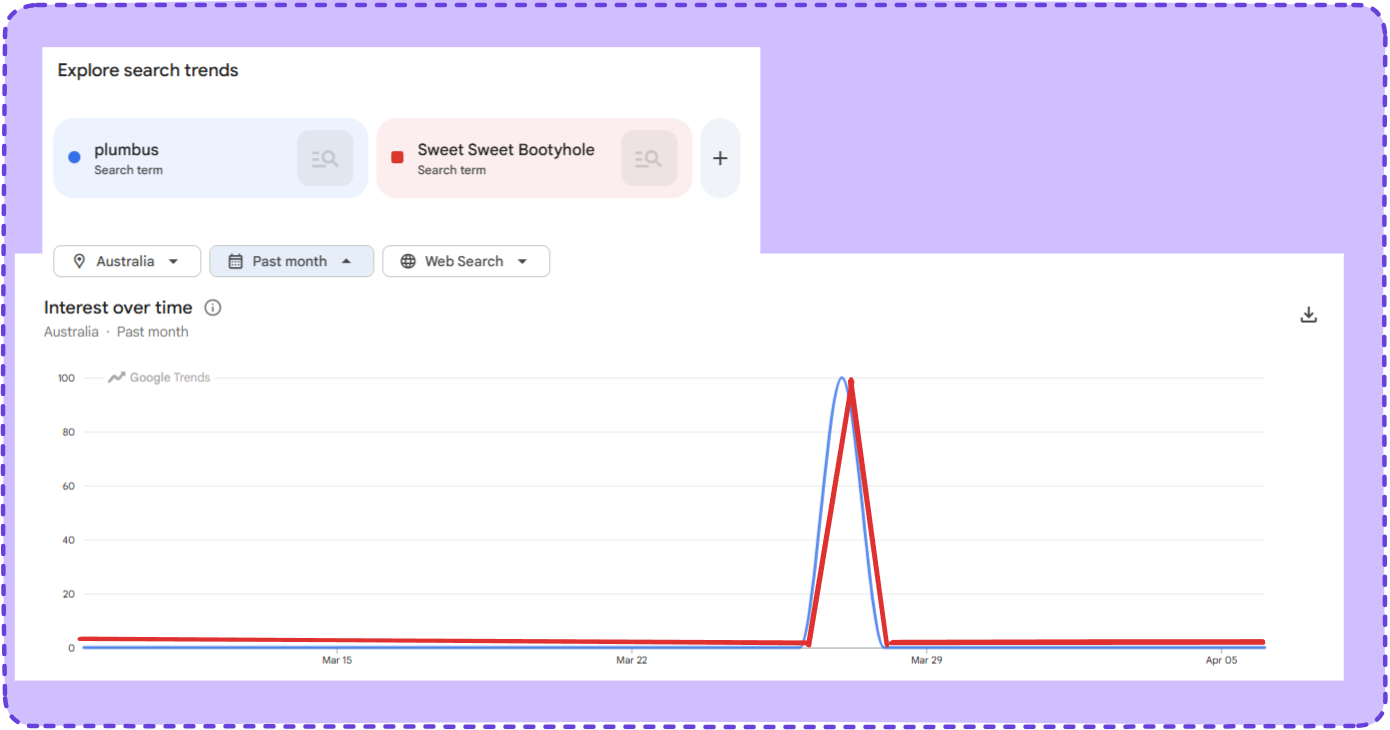Download the Interest over time chart data
Screen dimensions: 1390x730
1308,315
